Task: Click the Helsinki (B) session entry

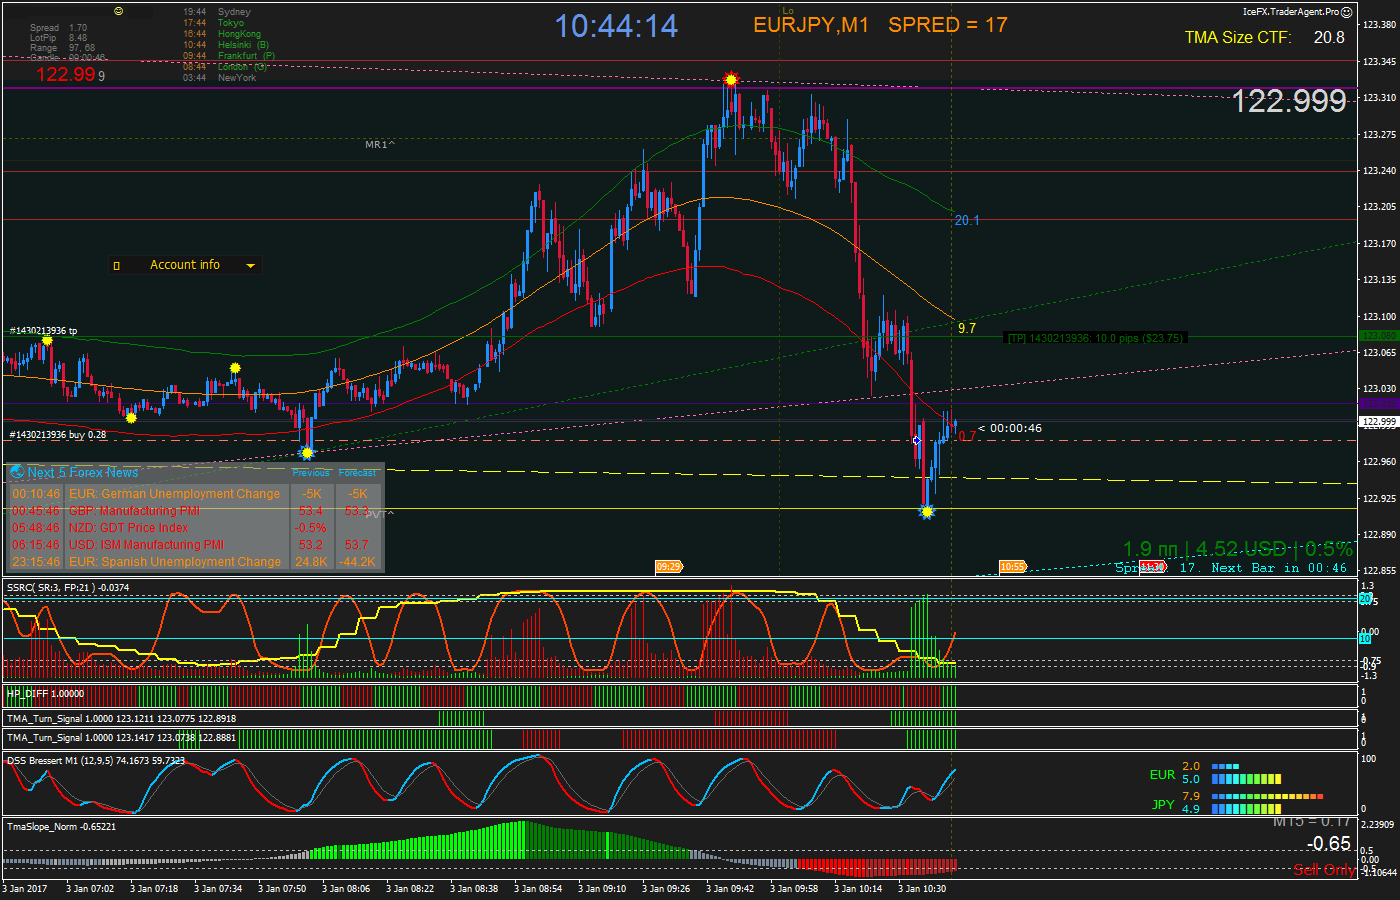Action: pos(226,45)
